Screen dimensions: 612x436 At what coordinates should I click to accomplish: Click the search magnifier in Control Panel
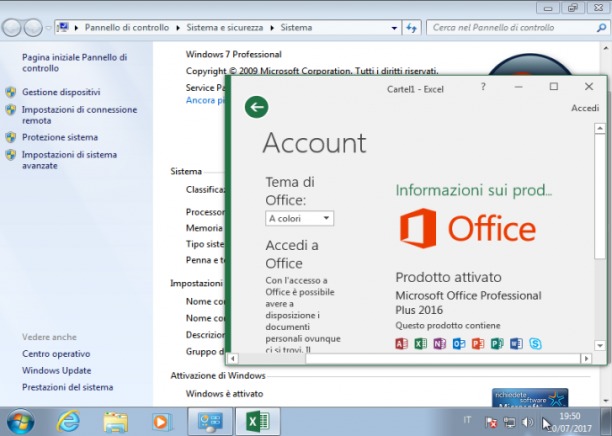coord(601,28)
